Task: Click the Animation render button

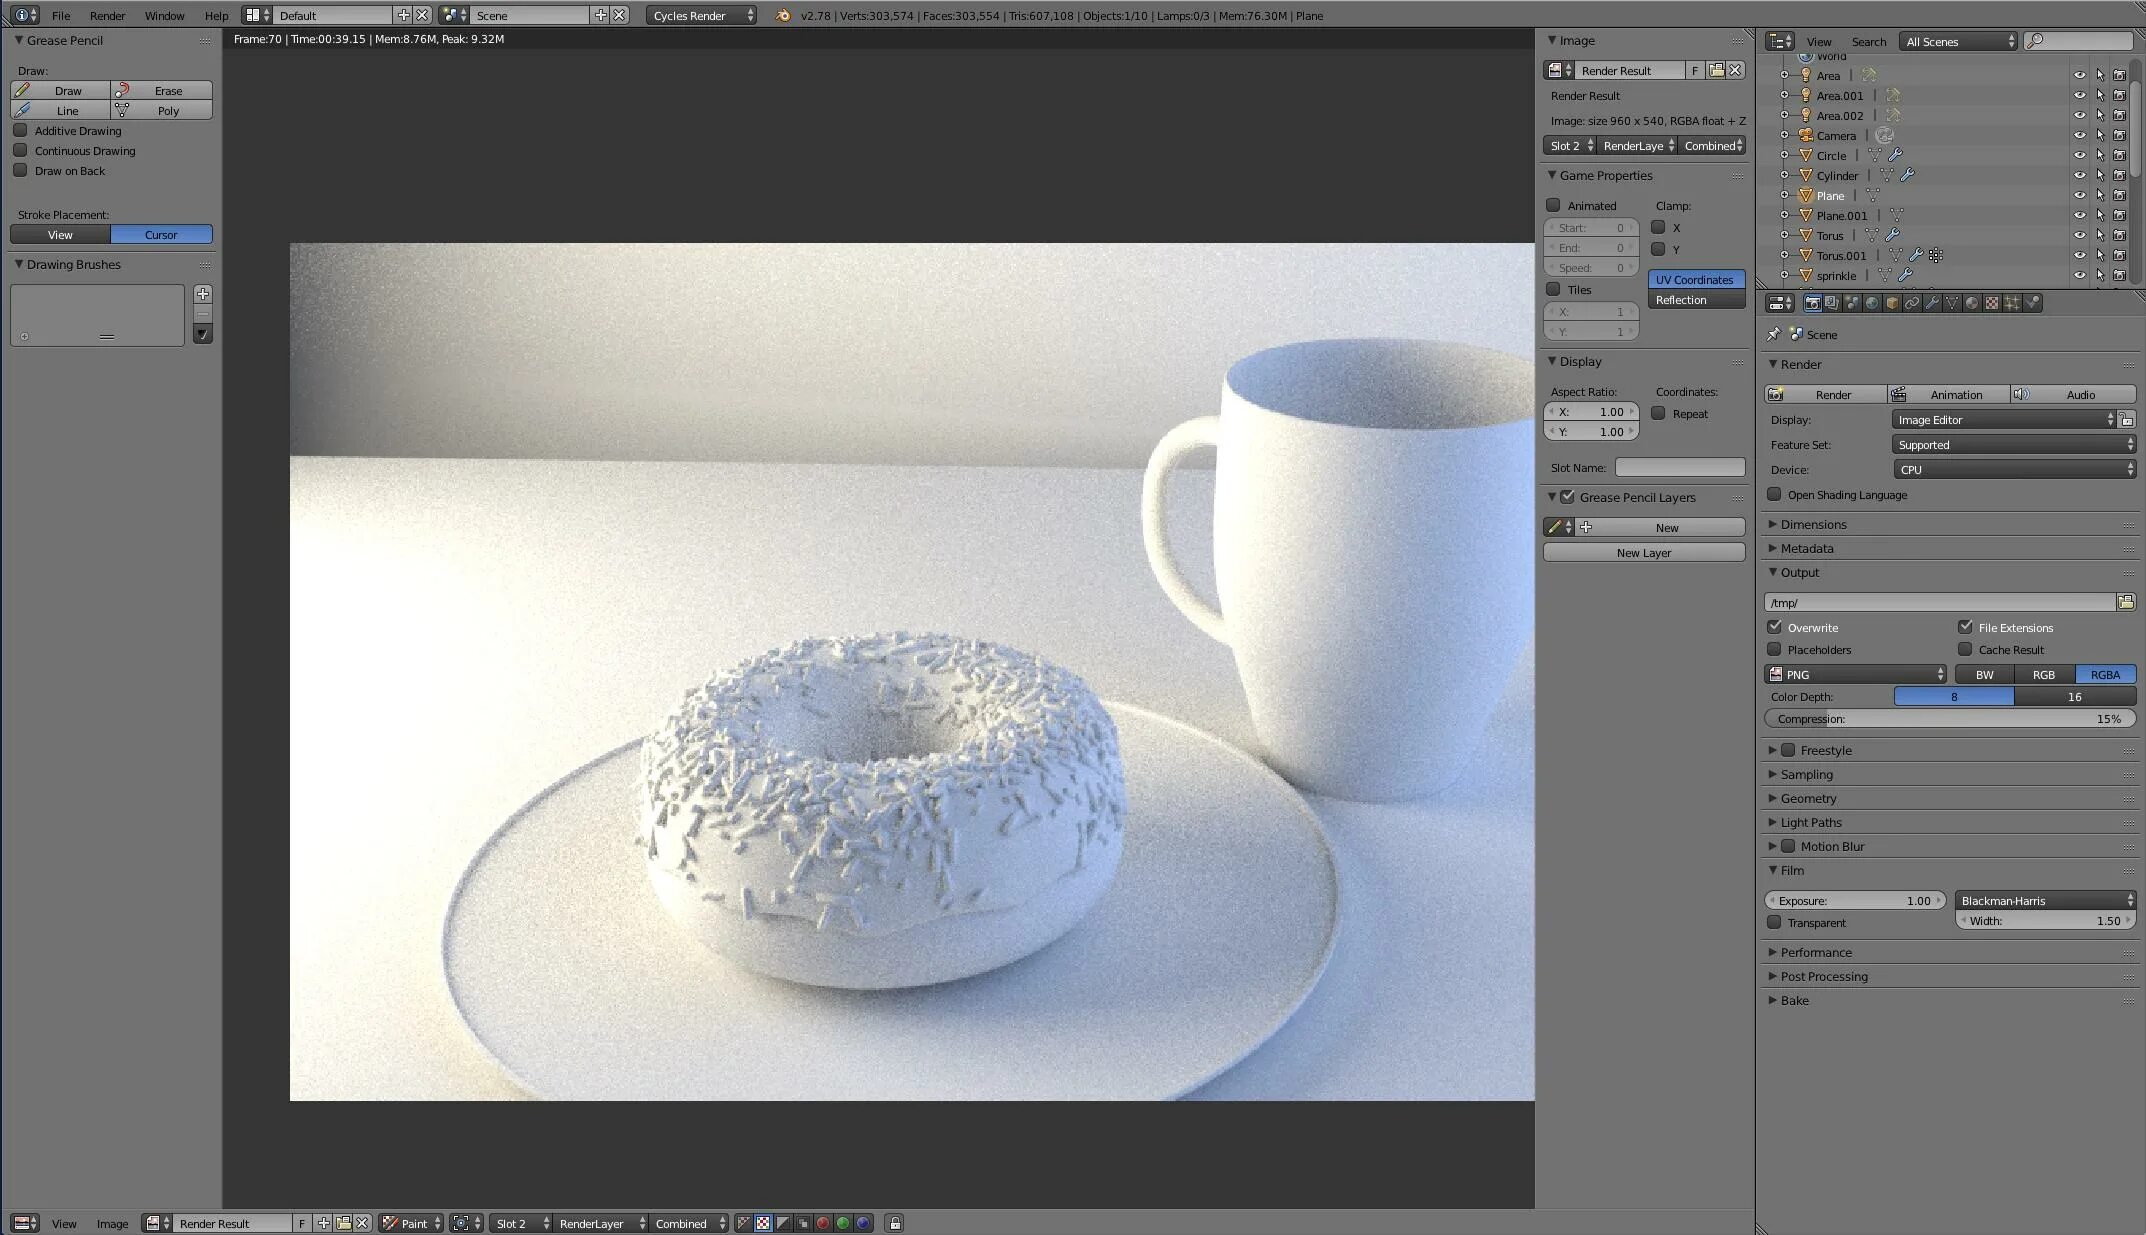Action: click(1948, 394)
